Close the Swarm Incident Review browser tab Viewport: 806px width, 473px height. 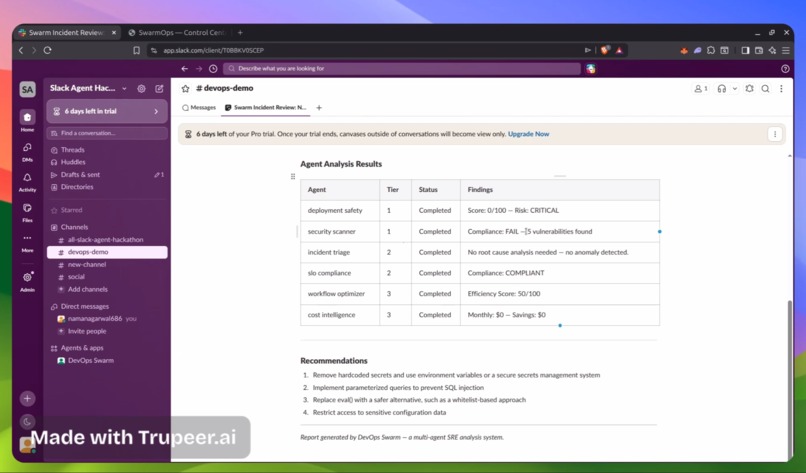114,32
